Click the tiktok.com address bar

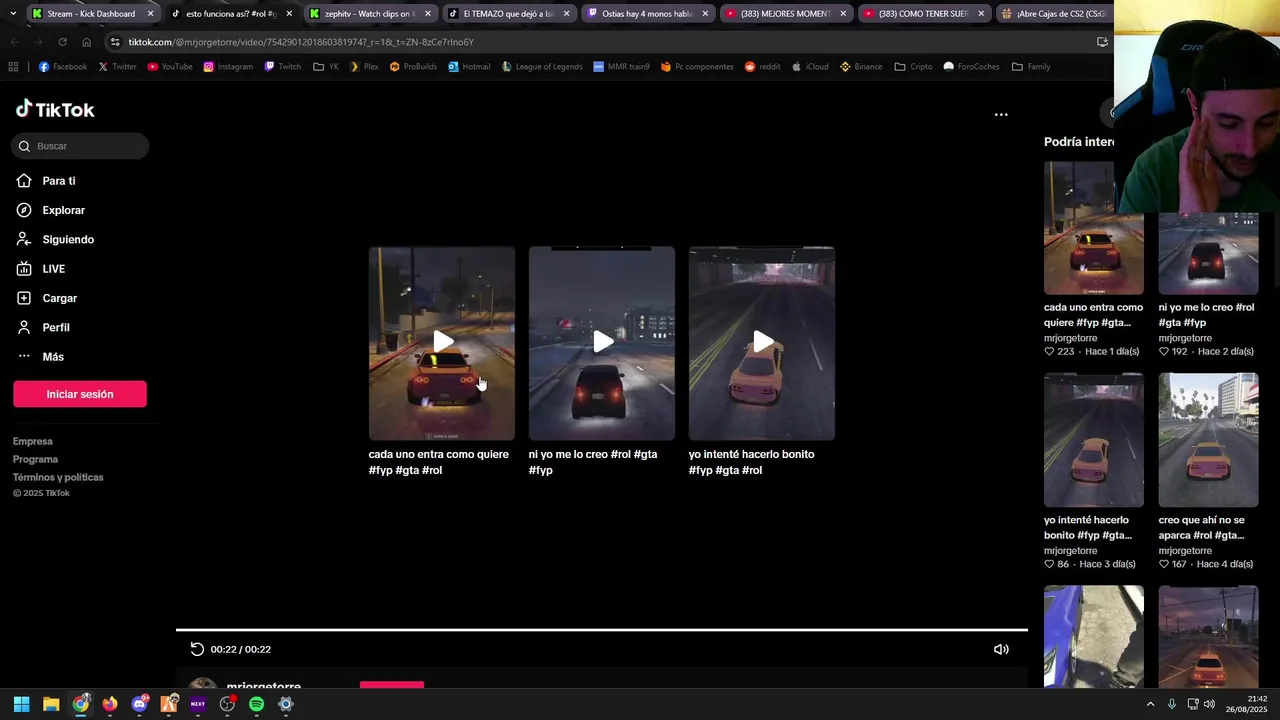pos(600,42)
